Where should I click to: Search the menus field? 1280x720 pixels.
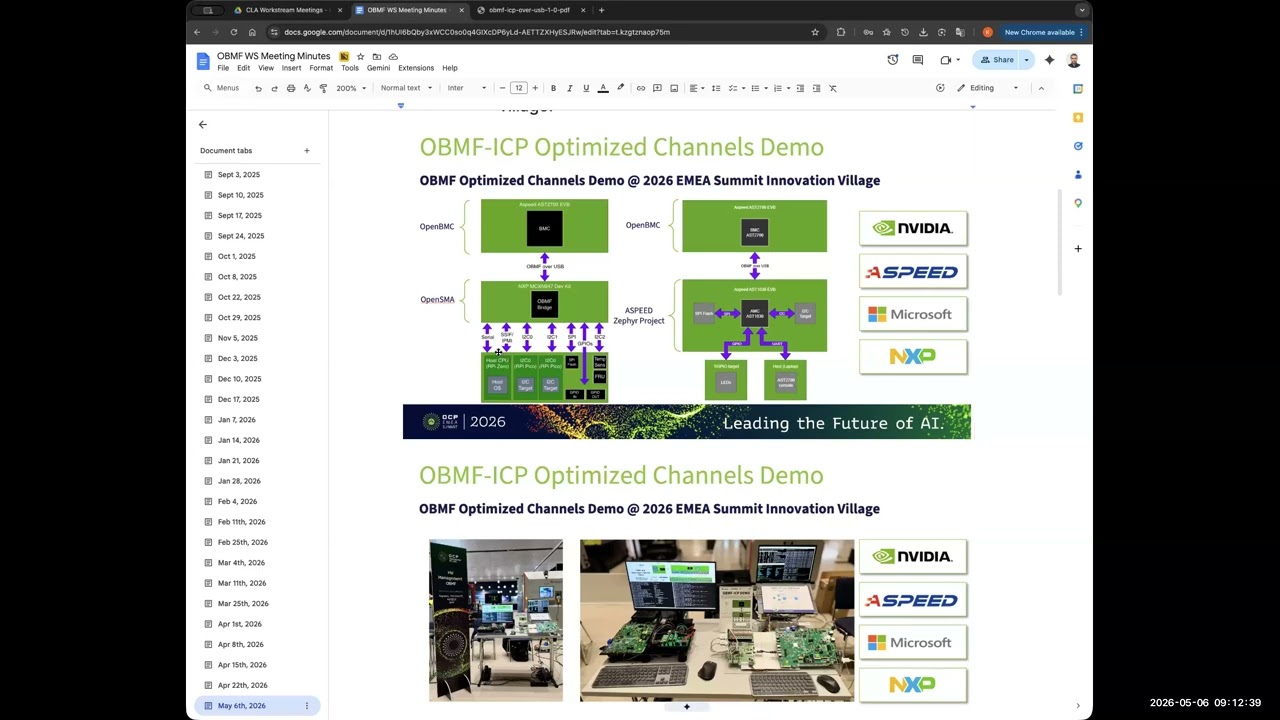[x=222, y=88]
